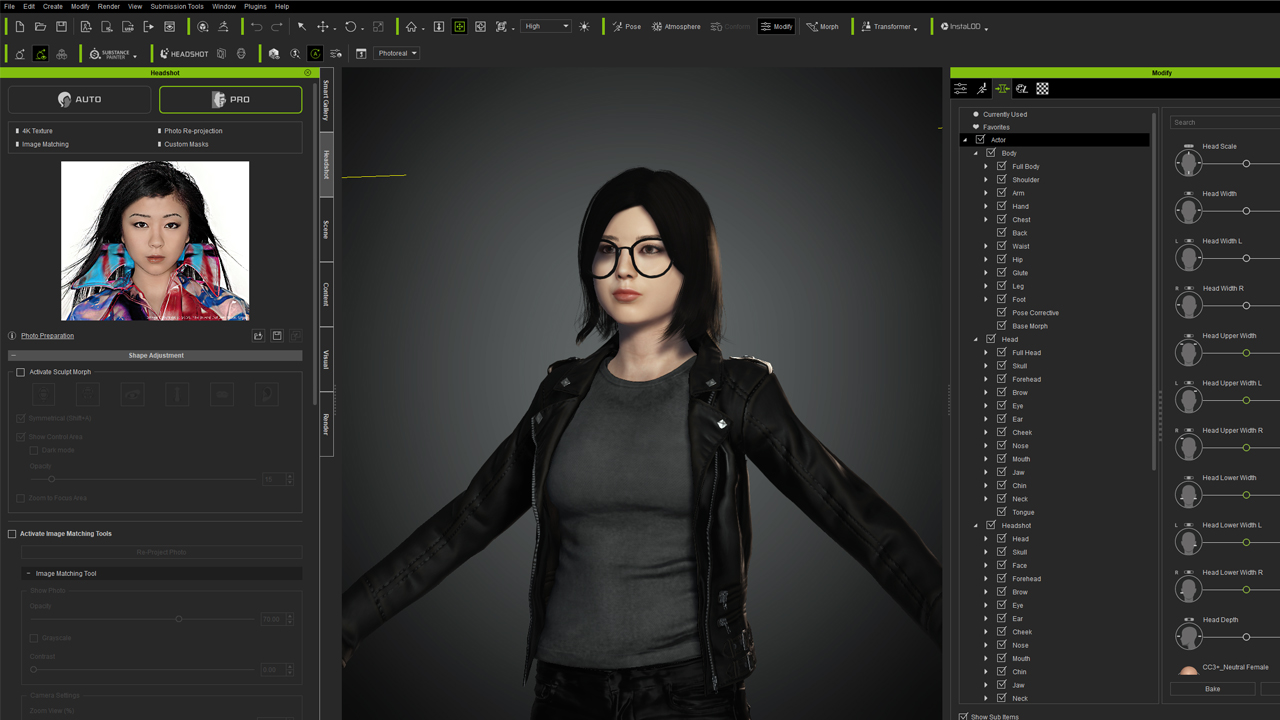Uncheck the Tongue checkbox
This screenshot has height=720, width=1280.
tap(1001, 512)
